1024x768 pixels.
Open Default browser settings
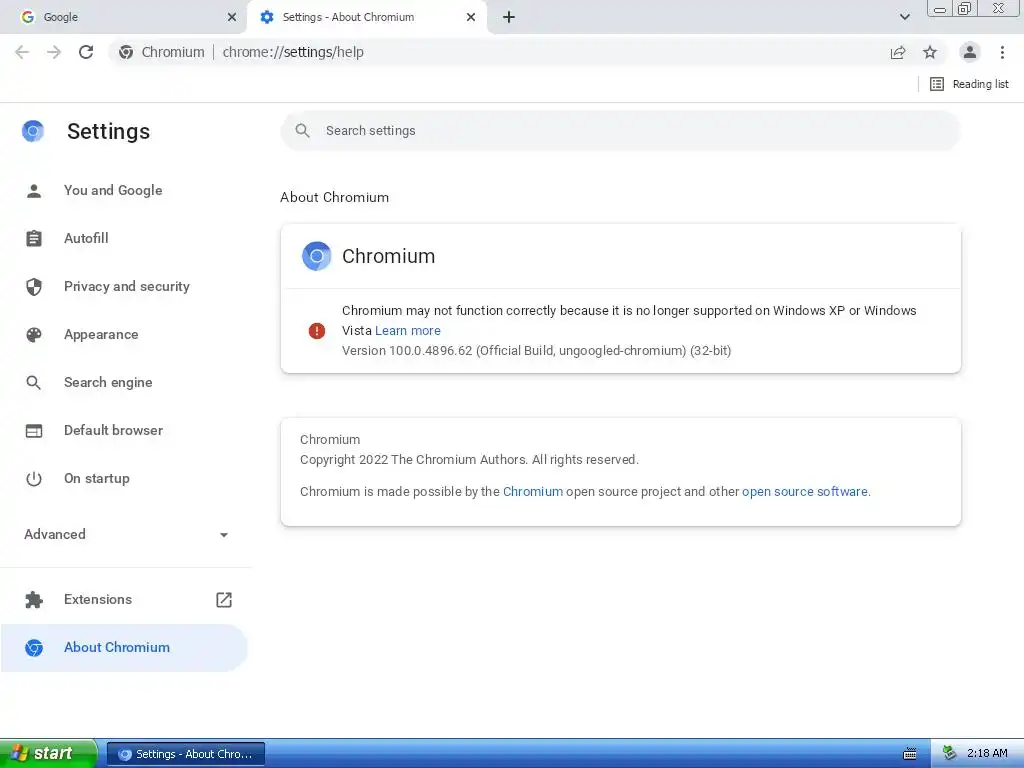click(124, 430)
